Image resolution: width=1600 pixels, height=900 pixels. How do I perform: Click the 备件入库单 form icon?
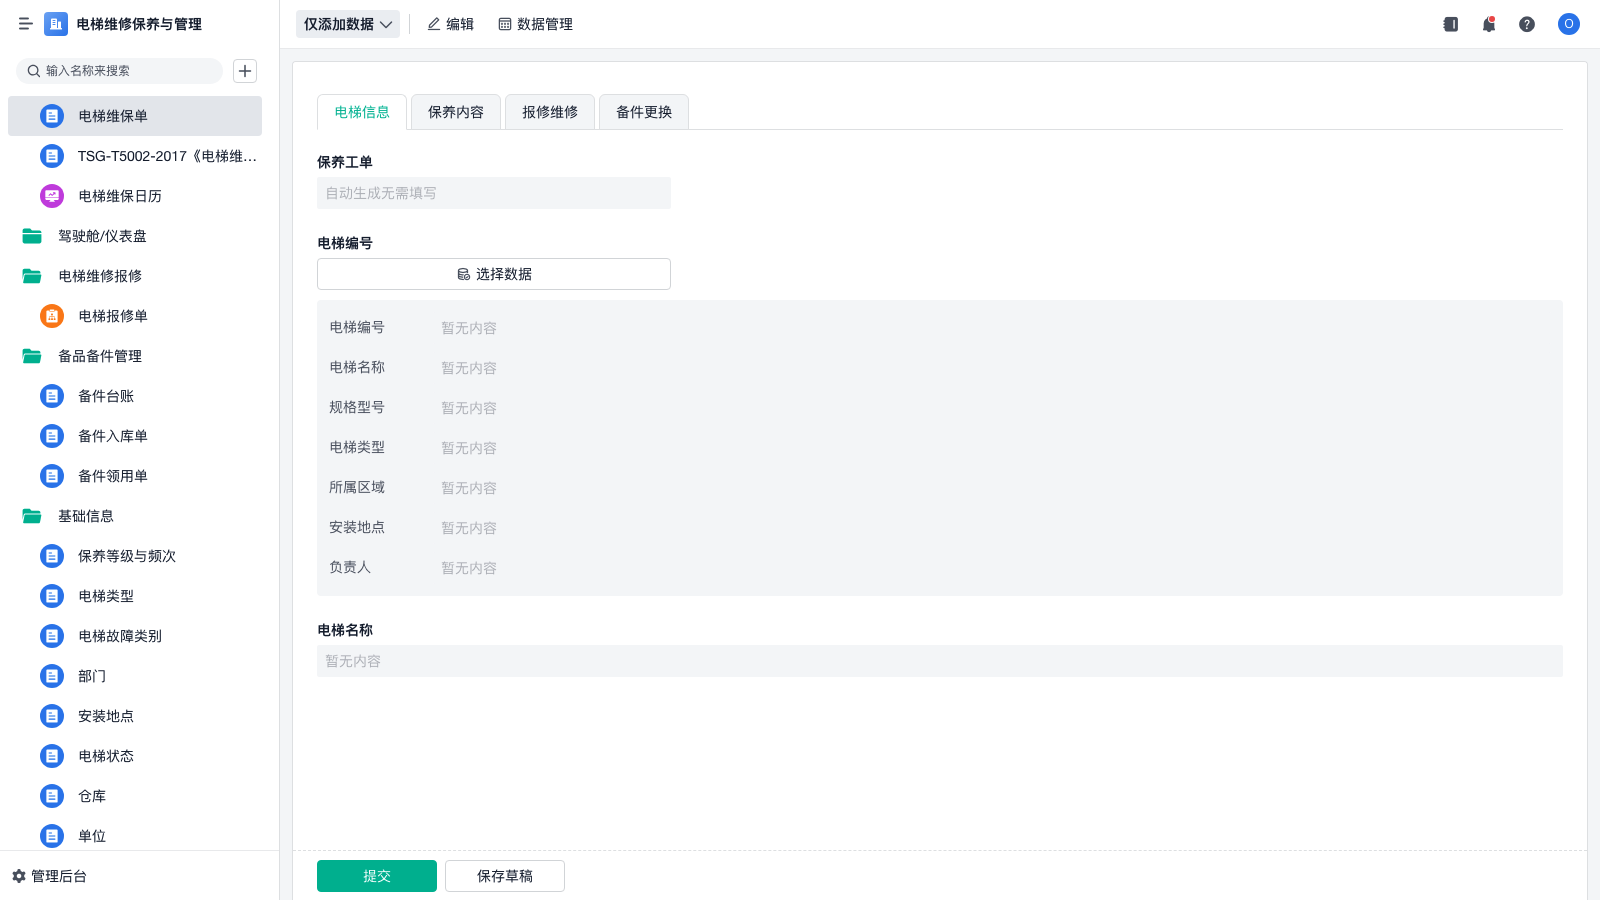[52, 436]
